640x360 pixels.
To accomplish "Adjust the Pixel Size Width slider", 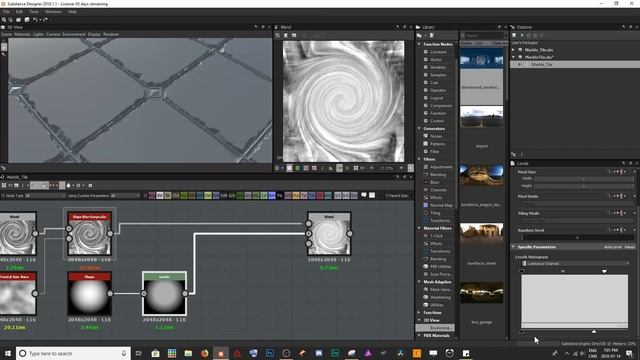I will click(584, 179).
